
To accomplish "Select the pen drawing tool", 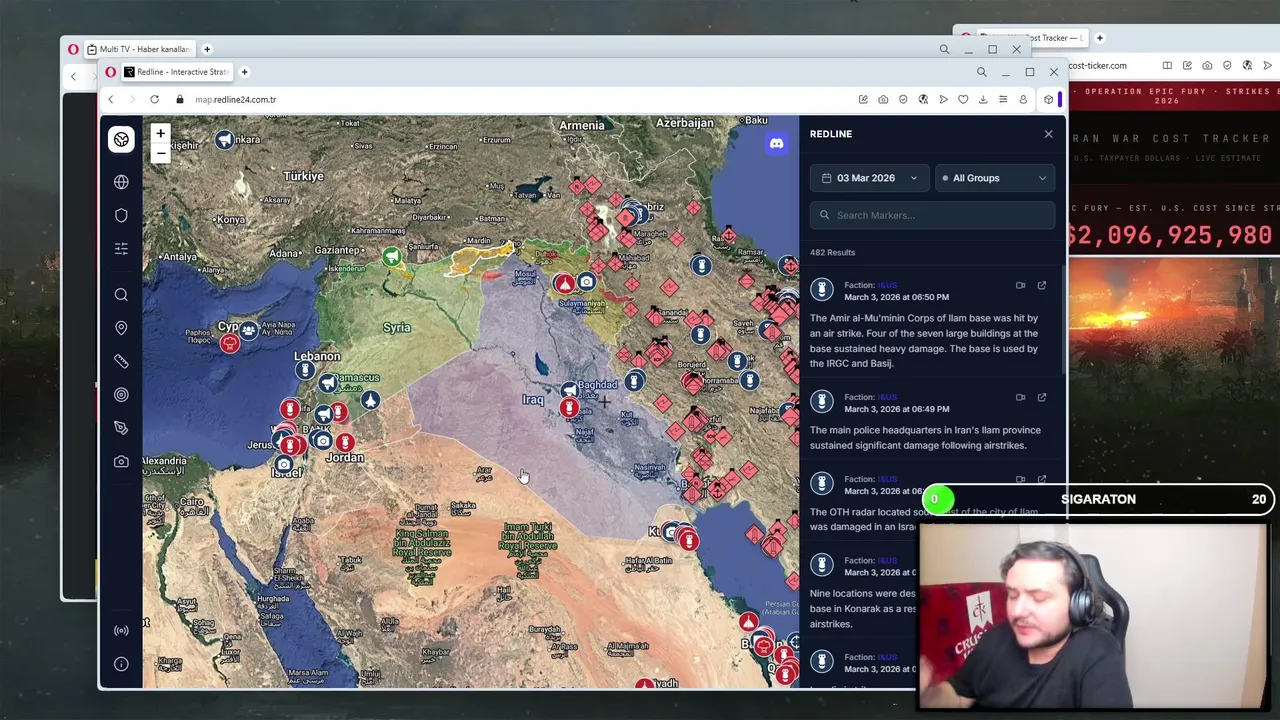I will (121, 428).
